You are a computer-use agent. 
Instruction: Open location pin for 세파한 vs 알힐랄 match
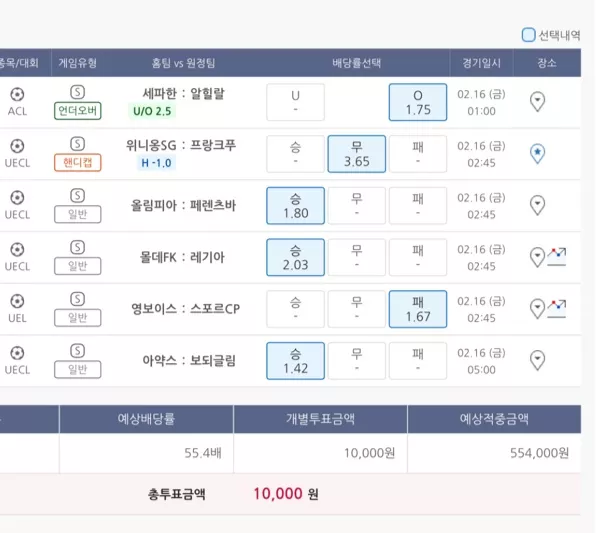537,102
